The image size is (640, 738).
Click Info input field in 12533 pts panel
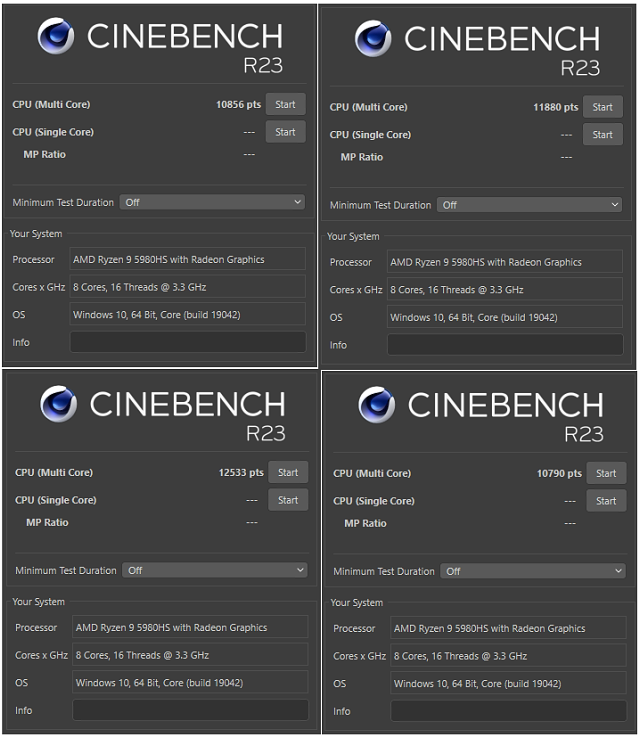point(190,710)
